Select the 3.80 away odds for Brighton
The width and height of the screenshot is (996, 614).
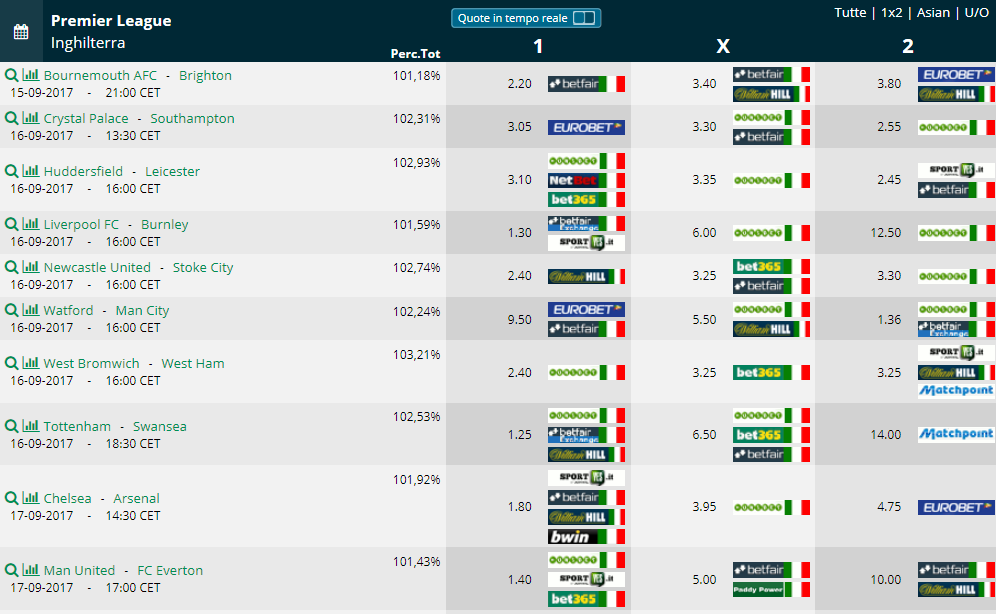(x=889, y=84)
